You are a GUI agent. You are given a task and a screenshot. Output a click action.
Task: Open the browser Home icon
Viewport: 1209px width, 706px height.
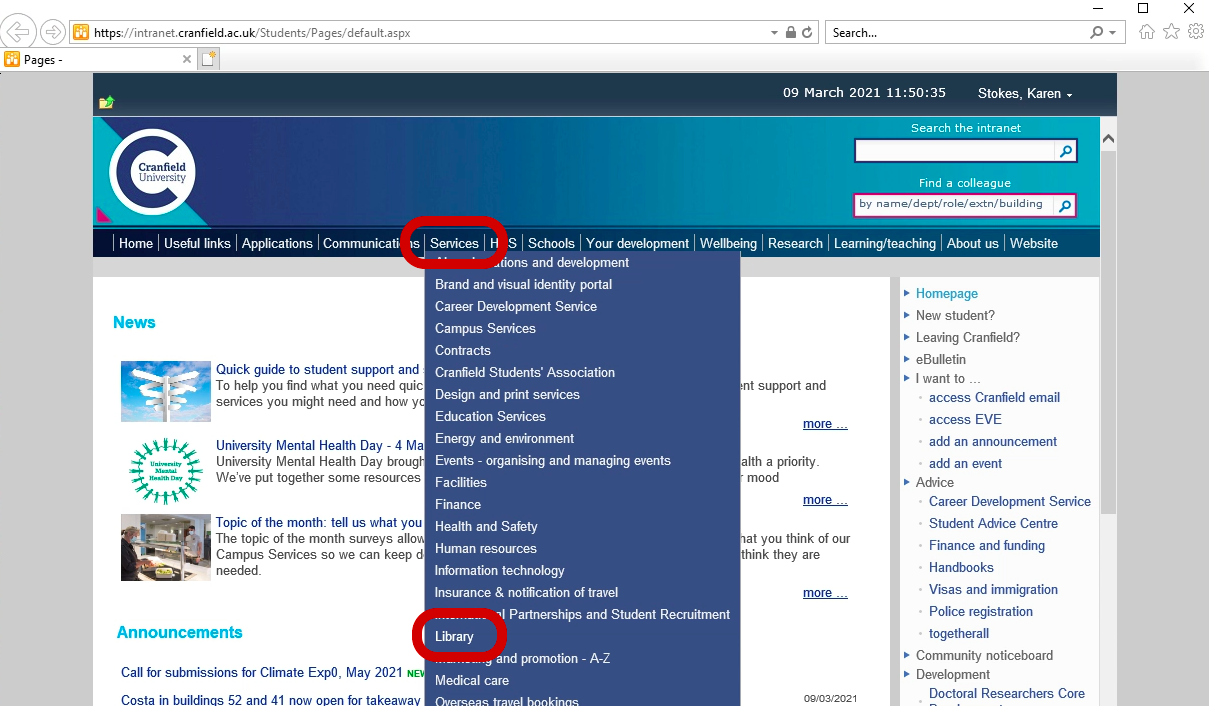(x=1147, y=32)
